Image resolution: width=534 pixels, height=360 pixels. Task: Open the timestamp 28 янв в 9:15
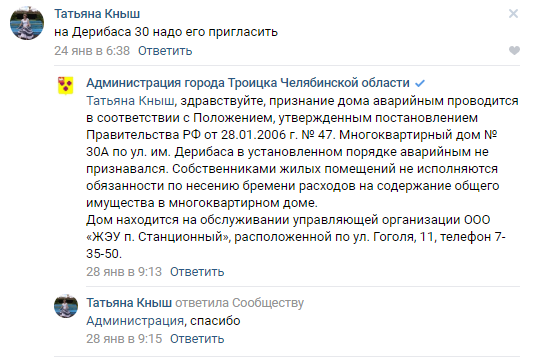(x=124, y=339)
